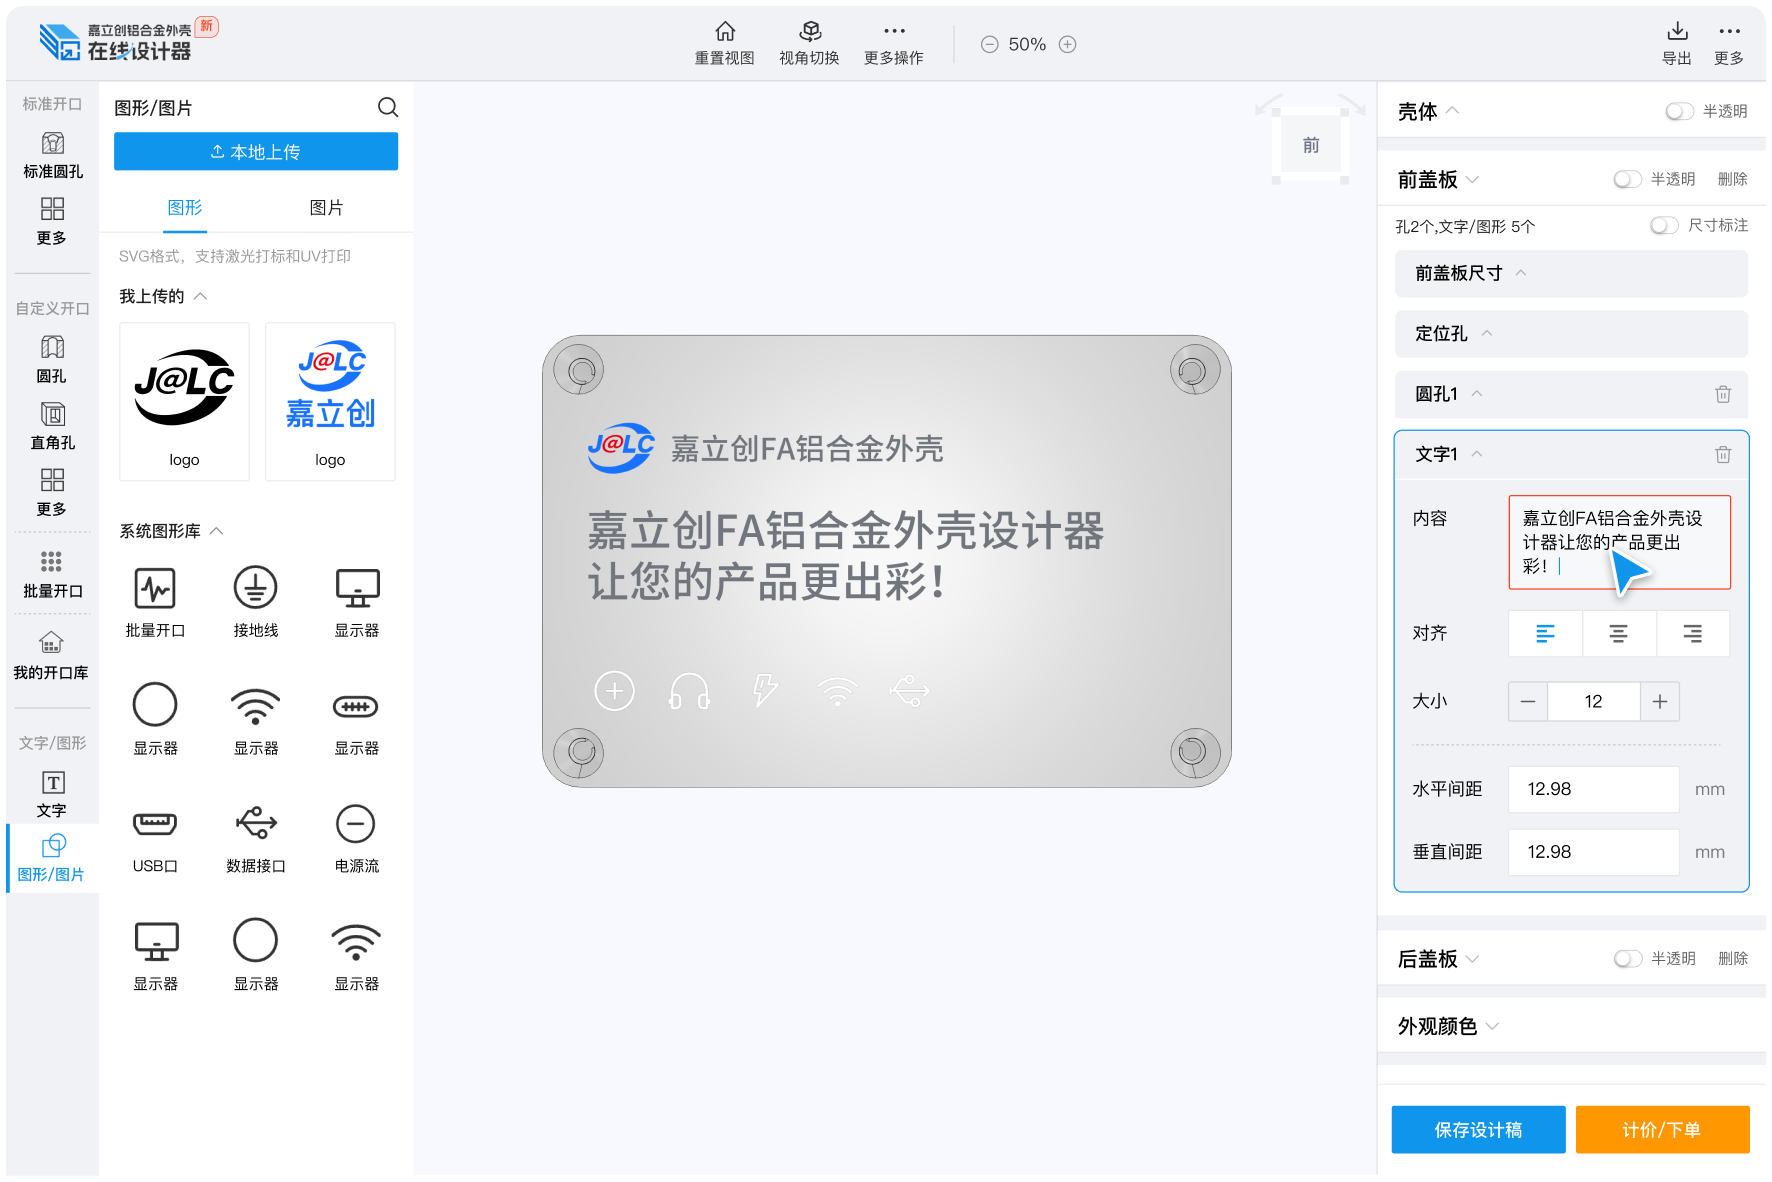Open the 批量开口 sidebar tool
This screenshot has height=1182, width=1772.
click(x=52, y=574)
